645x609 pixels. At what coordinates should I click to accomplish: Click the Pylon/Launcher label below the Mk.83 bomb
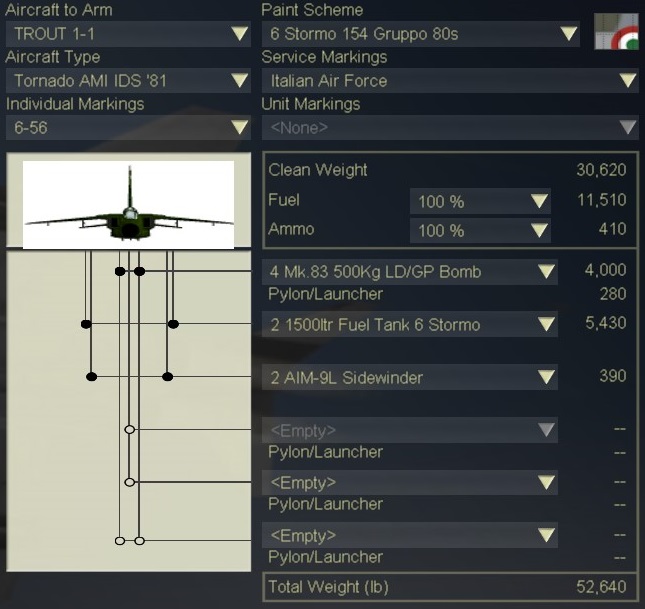click(325, 294)
